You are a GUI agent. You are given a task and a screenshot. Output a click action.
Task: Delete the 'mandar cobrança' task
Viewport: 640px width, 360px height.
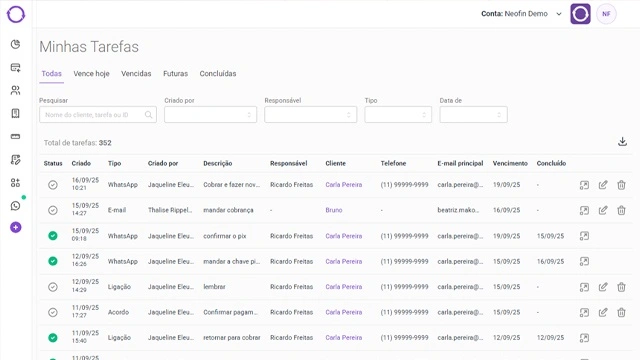tap(621, 210)
